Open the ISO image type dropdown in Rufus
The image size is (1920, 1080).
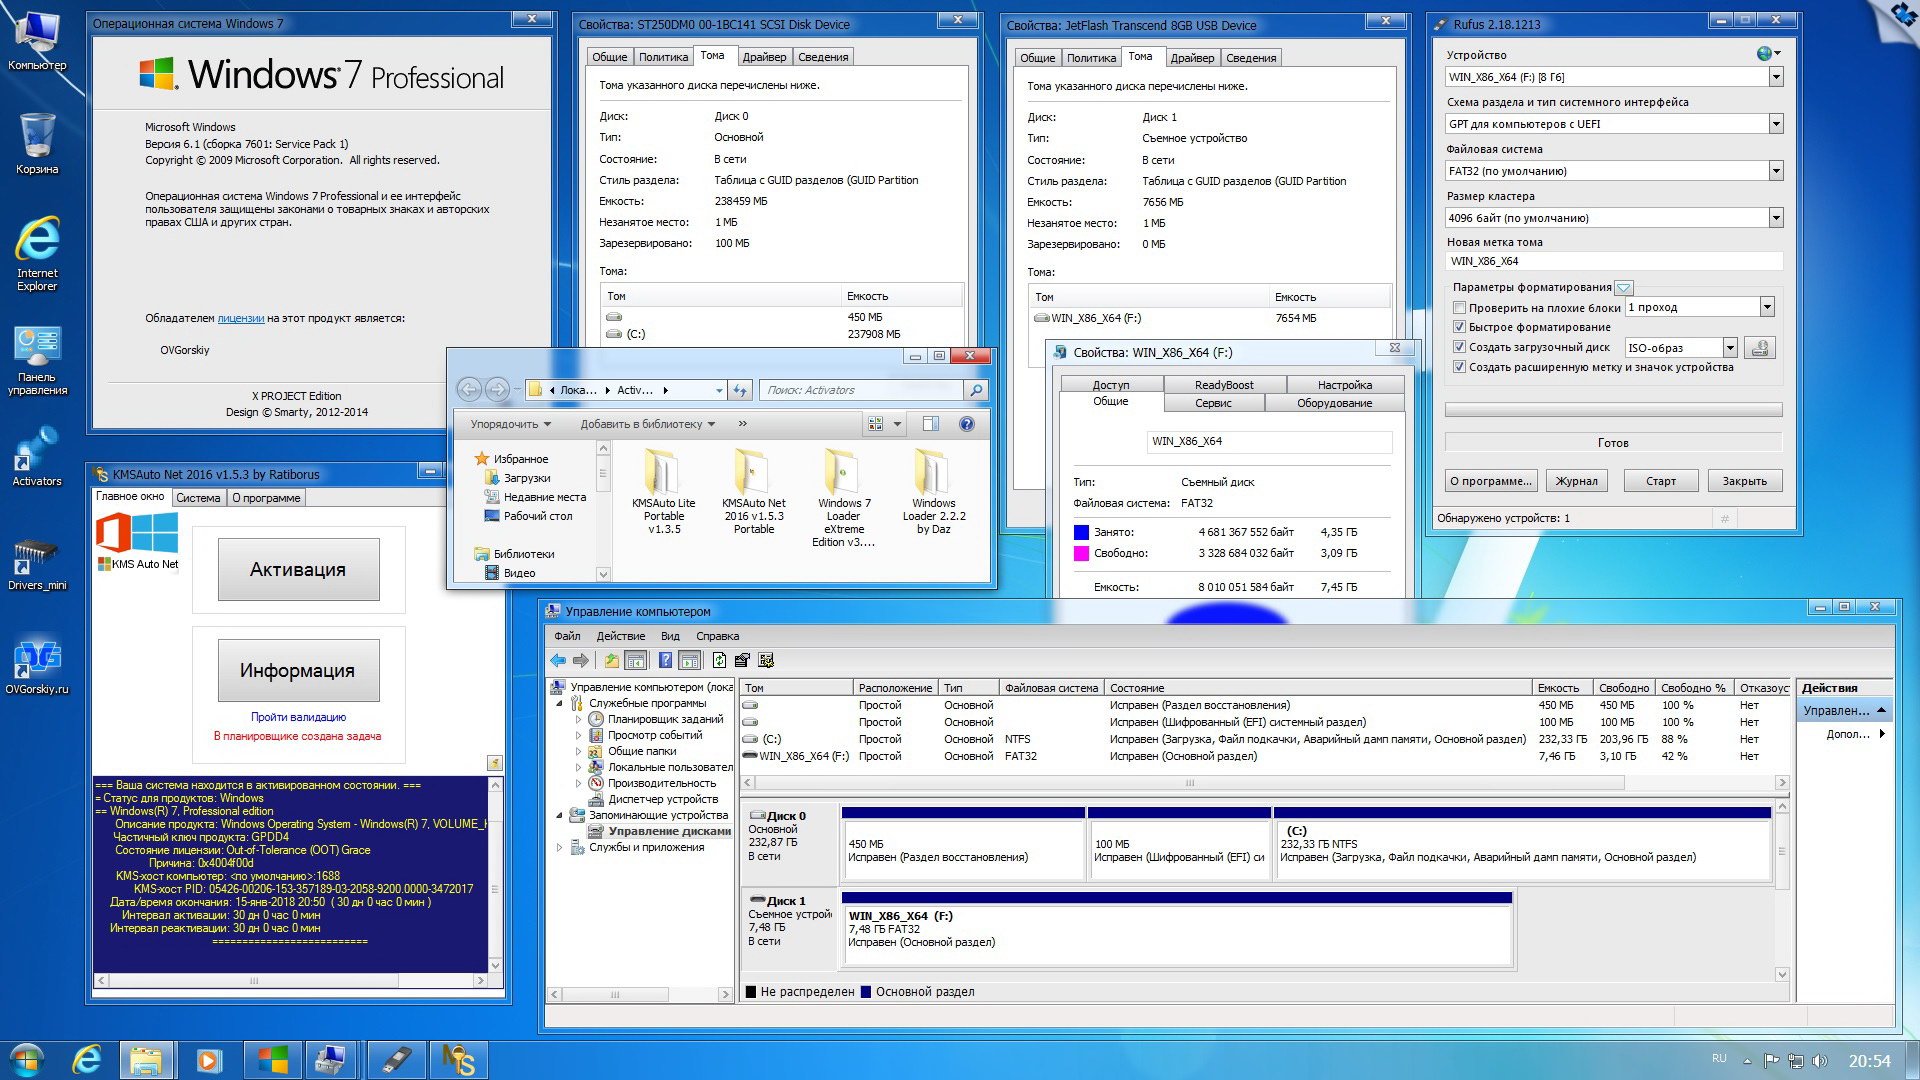click(1730, 347)
